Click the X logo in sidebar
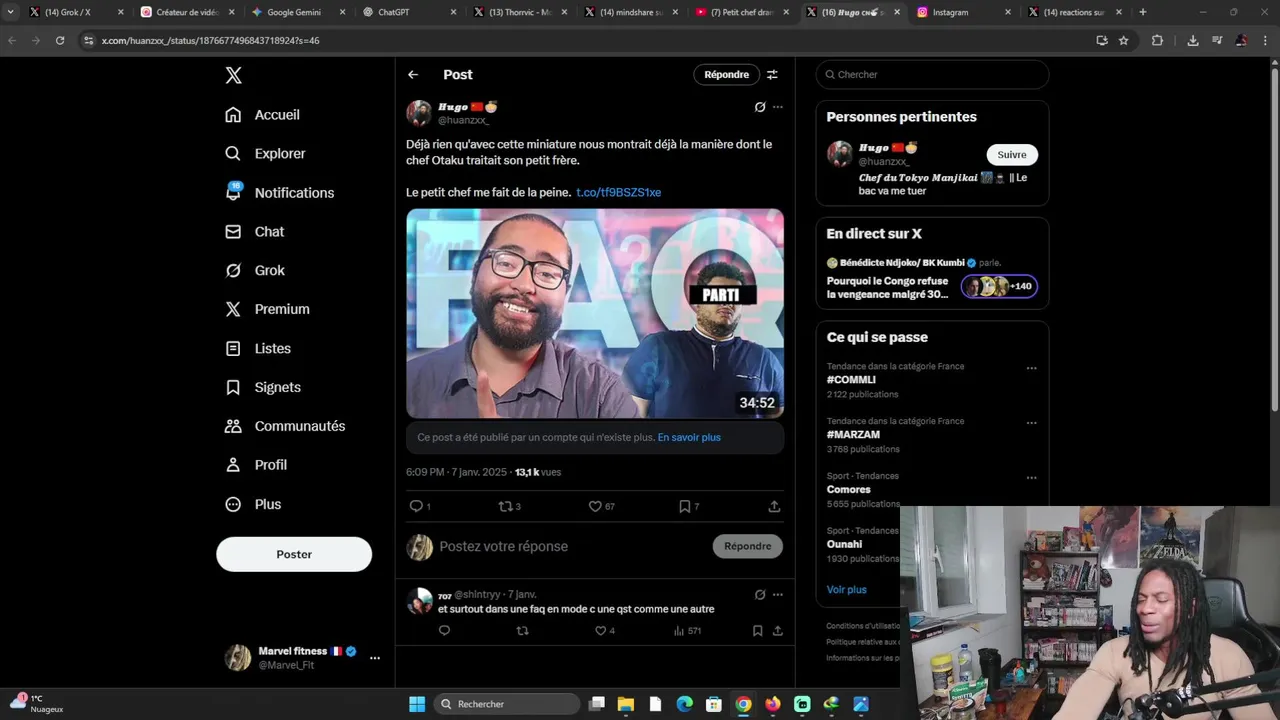Image resolution: width=1280 pixels, height=720 pixels. coord(233,75)
